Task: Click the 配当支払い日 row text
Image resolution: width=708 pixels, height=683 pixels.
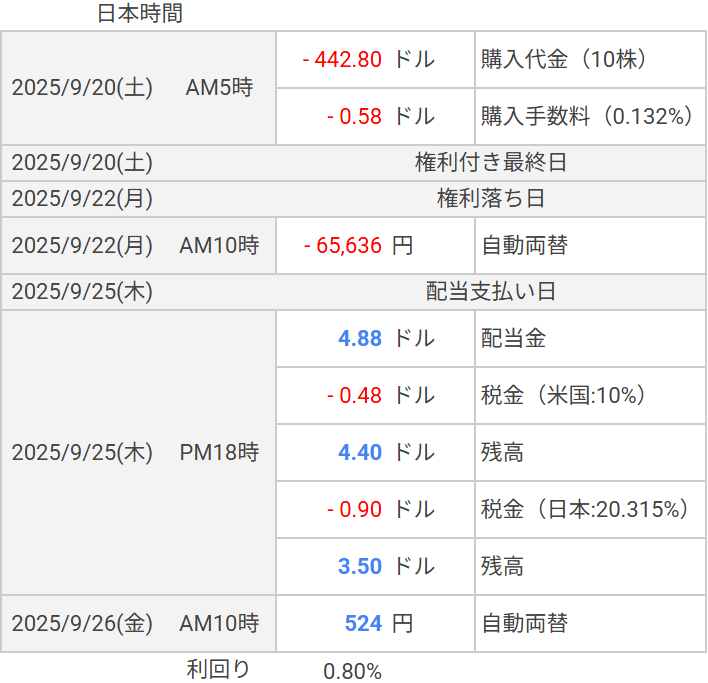Action: 491,292
